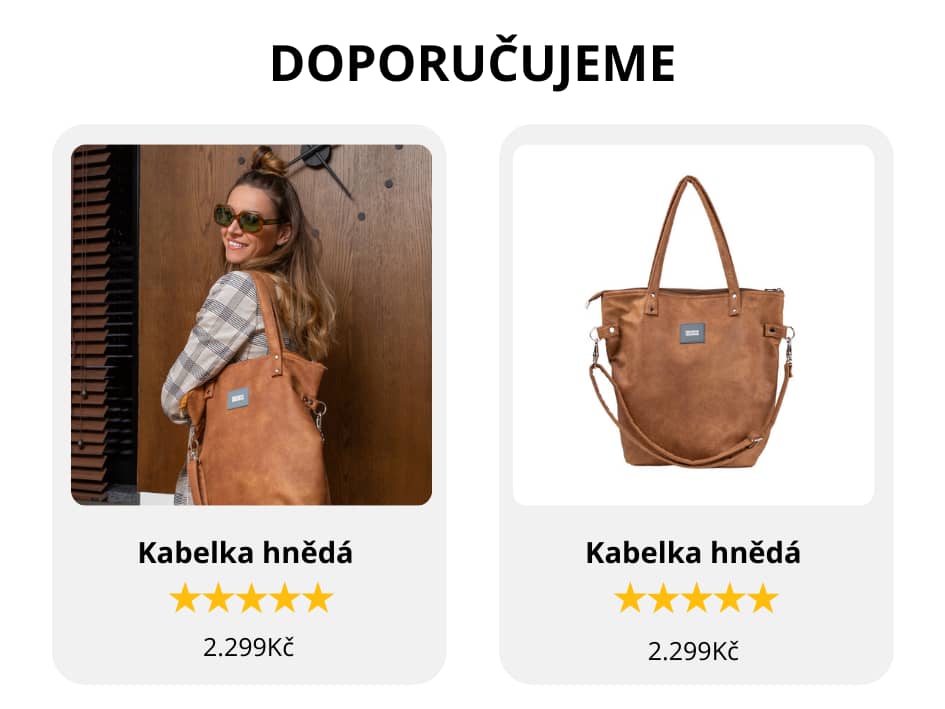This screenshot has height=709, width=945.
Task: Click the DOPORUČUJEME section heading
Action: 472,63
